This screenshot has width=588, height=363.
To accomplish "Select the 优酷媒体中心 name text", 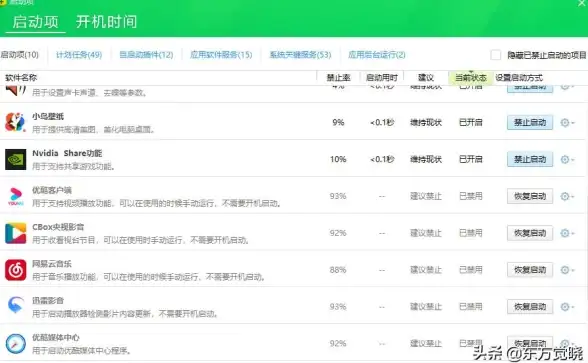I will [56, 338].
